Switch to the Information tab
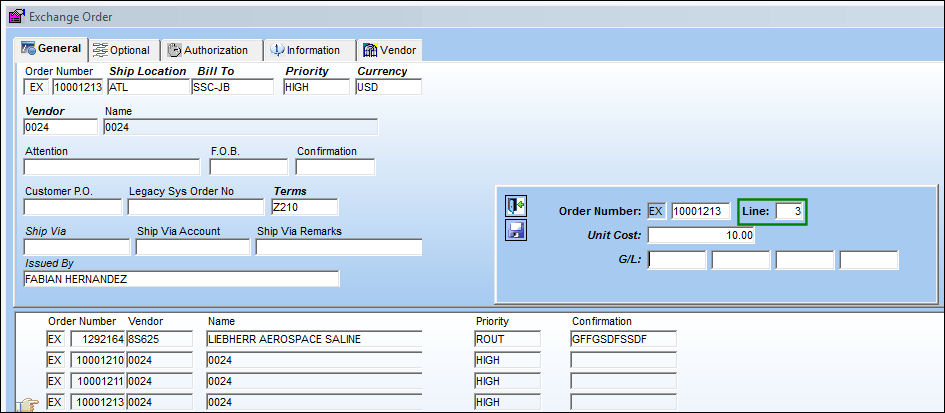This screenshot has width=945, height=413. point(309,50)
